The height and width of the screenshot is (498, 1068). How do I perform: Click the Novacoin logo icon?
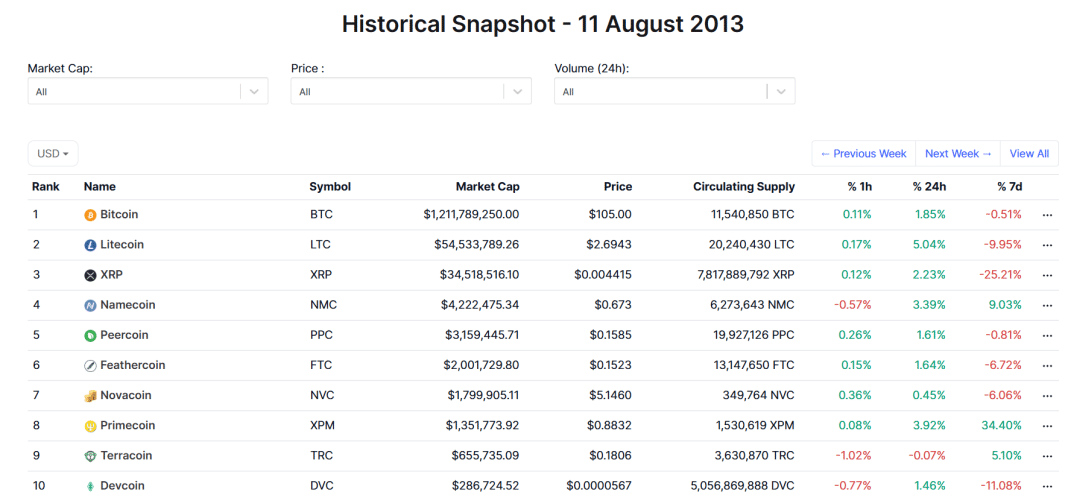coord(90,396)
